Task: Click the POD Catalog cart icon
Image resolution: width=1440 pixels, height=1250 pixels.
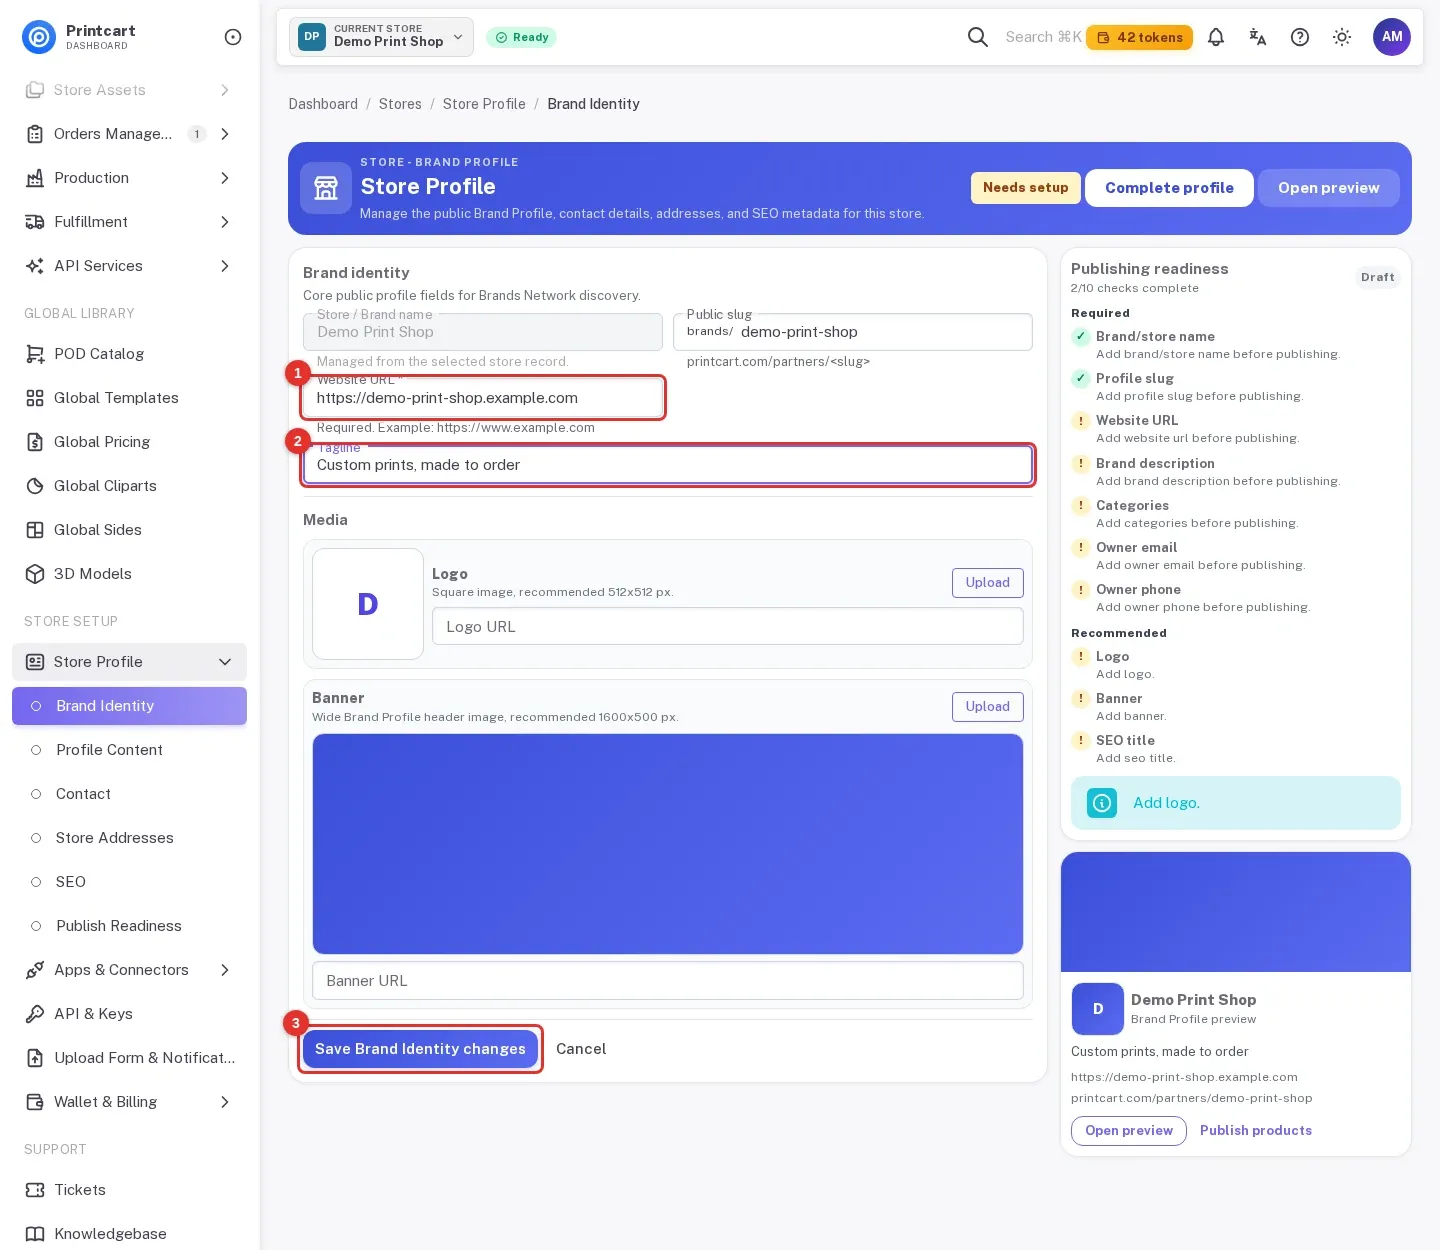Action: 35,354
